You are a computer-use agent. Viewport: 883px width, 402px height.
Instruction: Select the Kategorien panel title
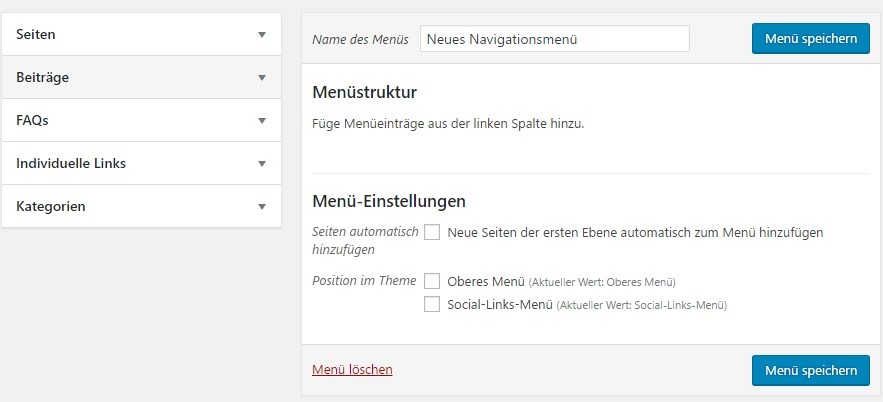(51, 206)
